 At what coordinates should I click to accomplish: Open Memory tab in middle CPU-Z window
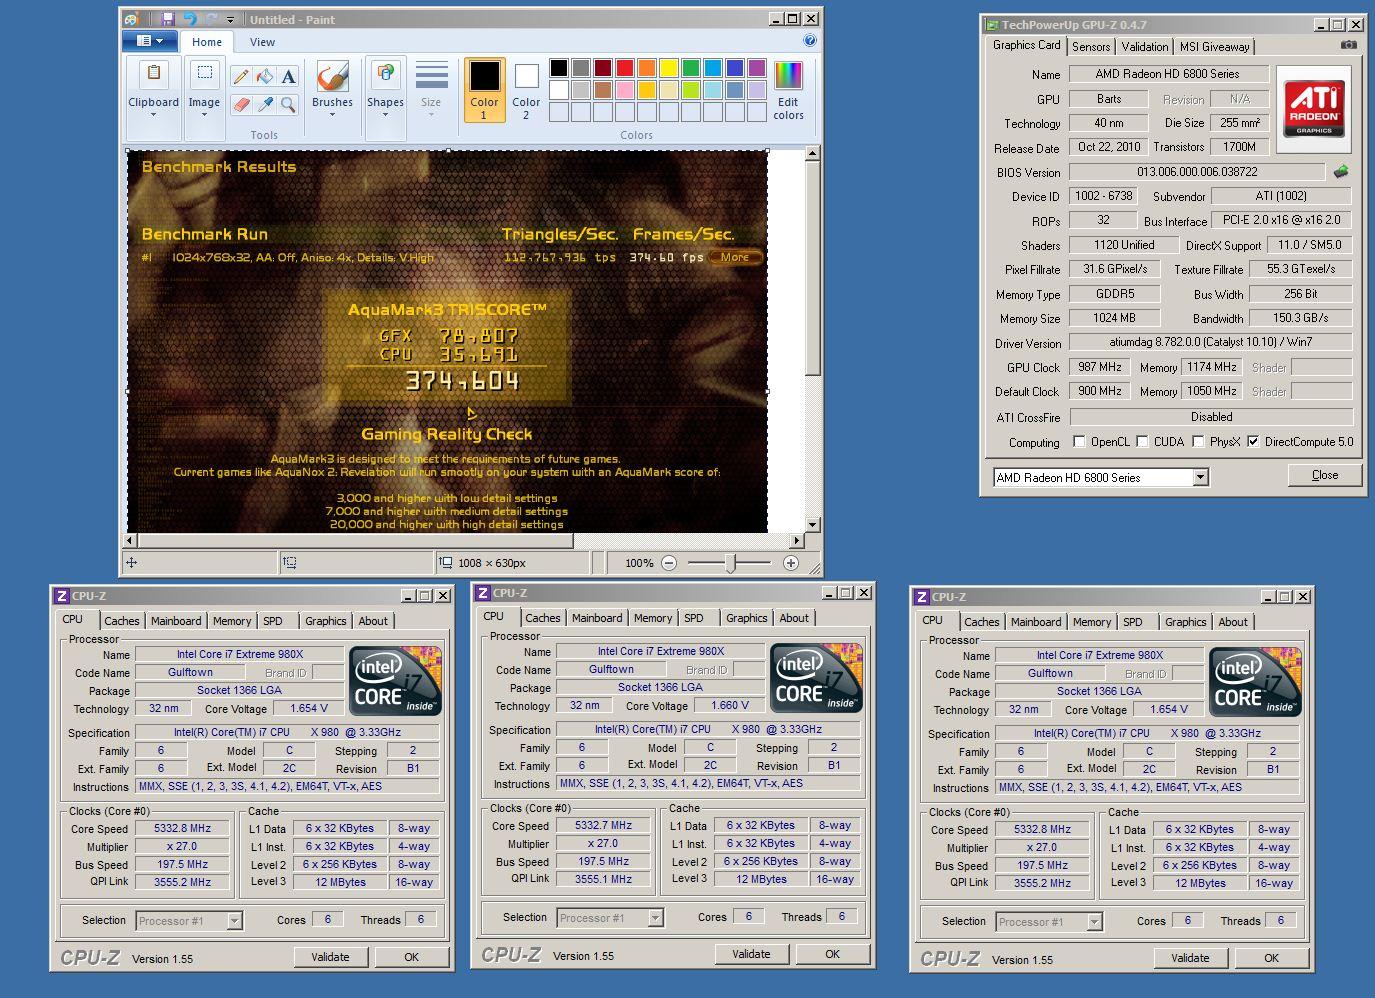653,618
